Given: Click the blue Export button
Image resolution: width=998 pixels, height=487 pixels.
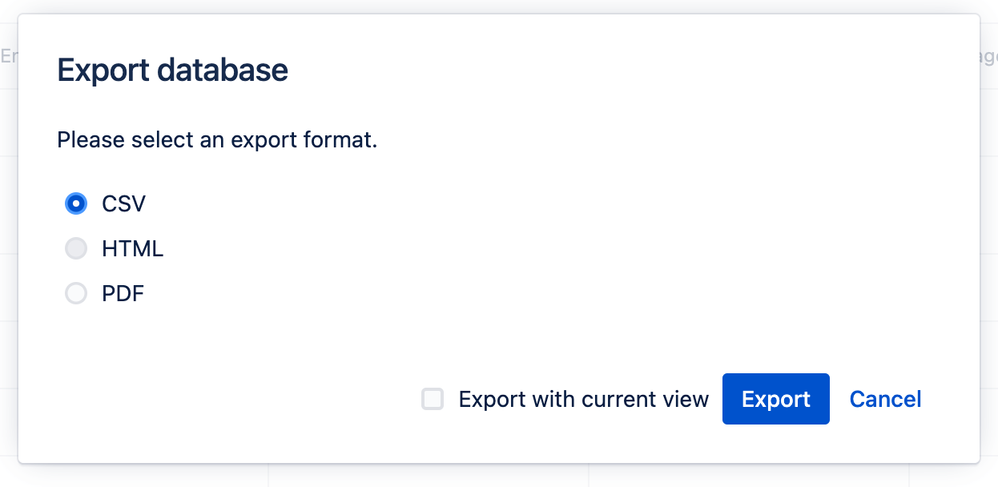Looking at the screenshot, I should (775, 399).
